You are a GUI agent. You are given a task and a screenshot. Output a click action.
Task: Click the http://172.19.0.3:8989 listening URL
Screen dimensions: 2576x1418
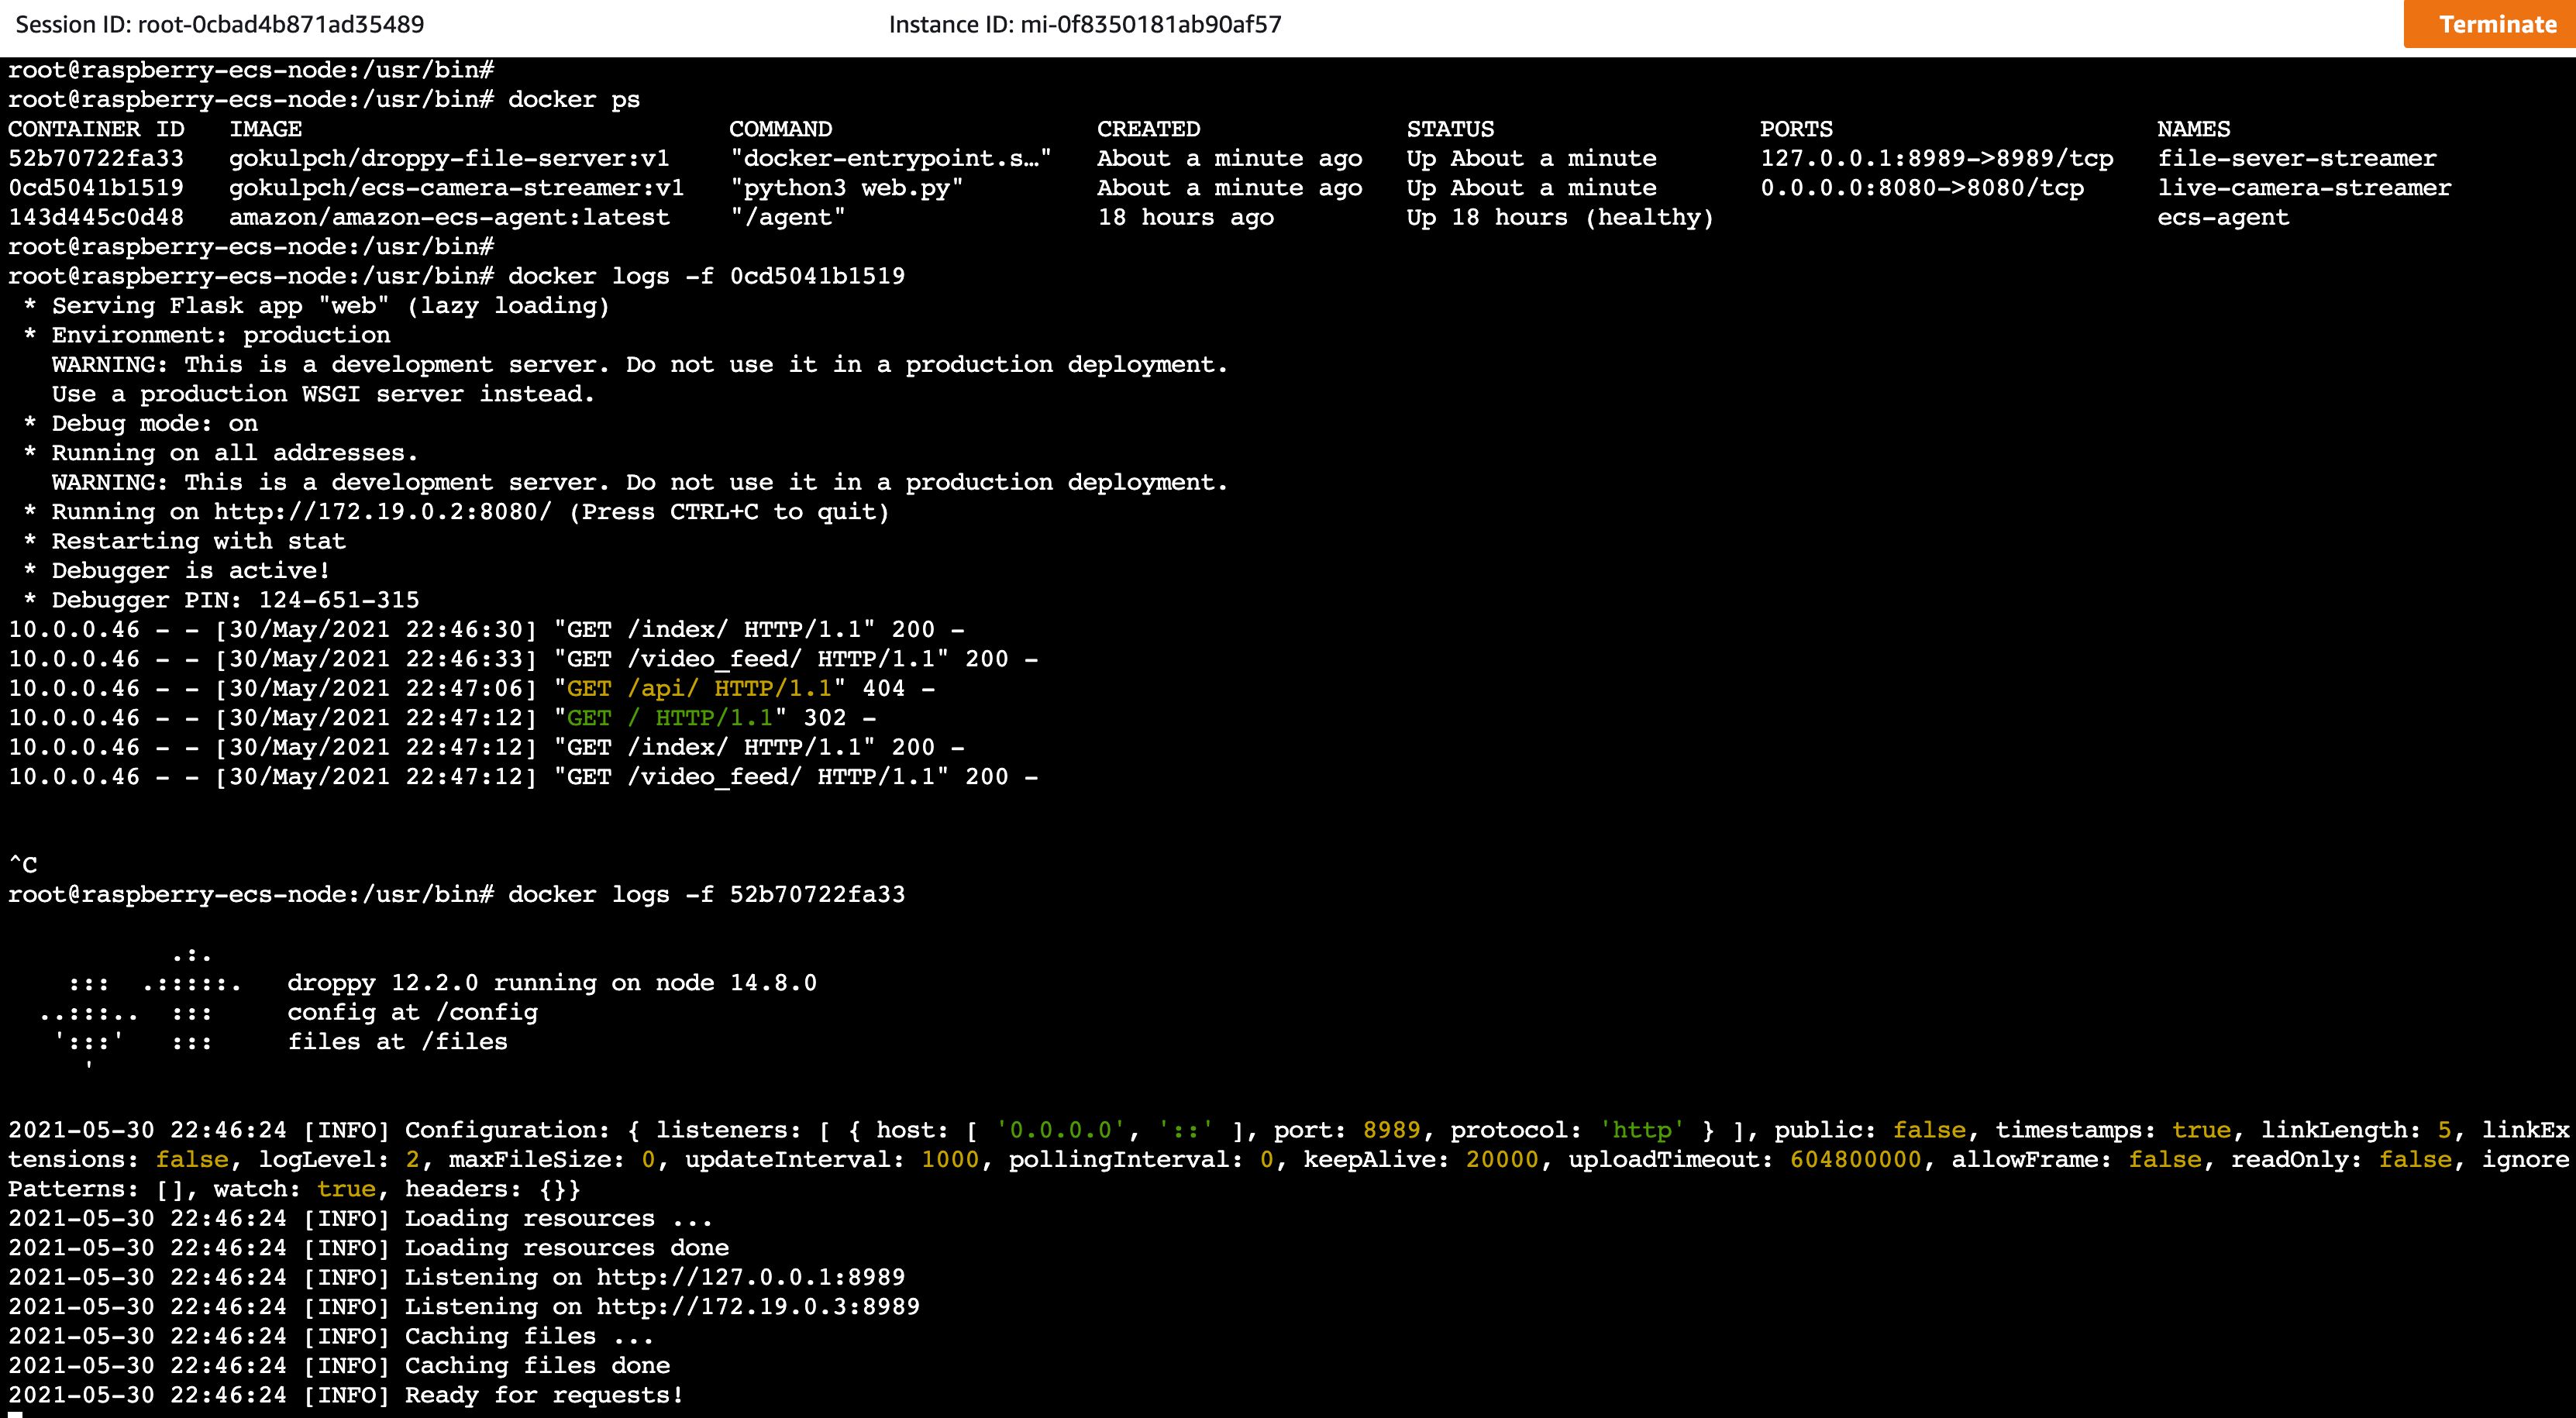coord(757,1306)
